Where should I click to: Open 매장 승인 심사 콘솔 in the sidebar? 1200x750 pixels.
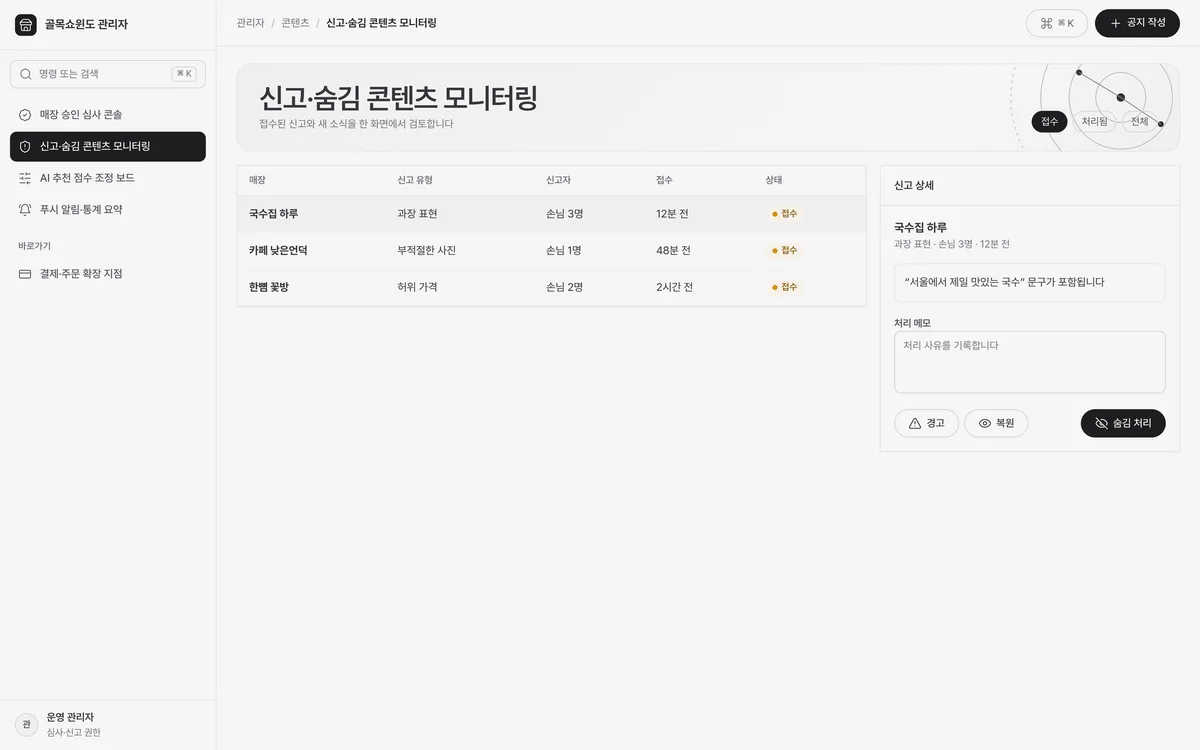tap(108, 115)
